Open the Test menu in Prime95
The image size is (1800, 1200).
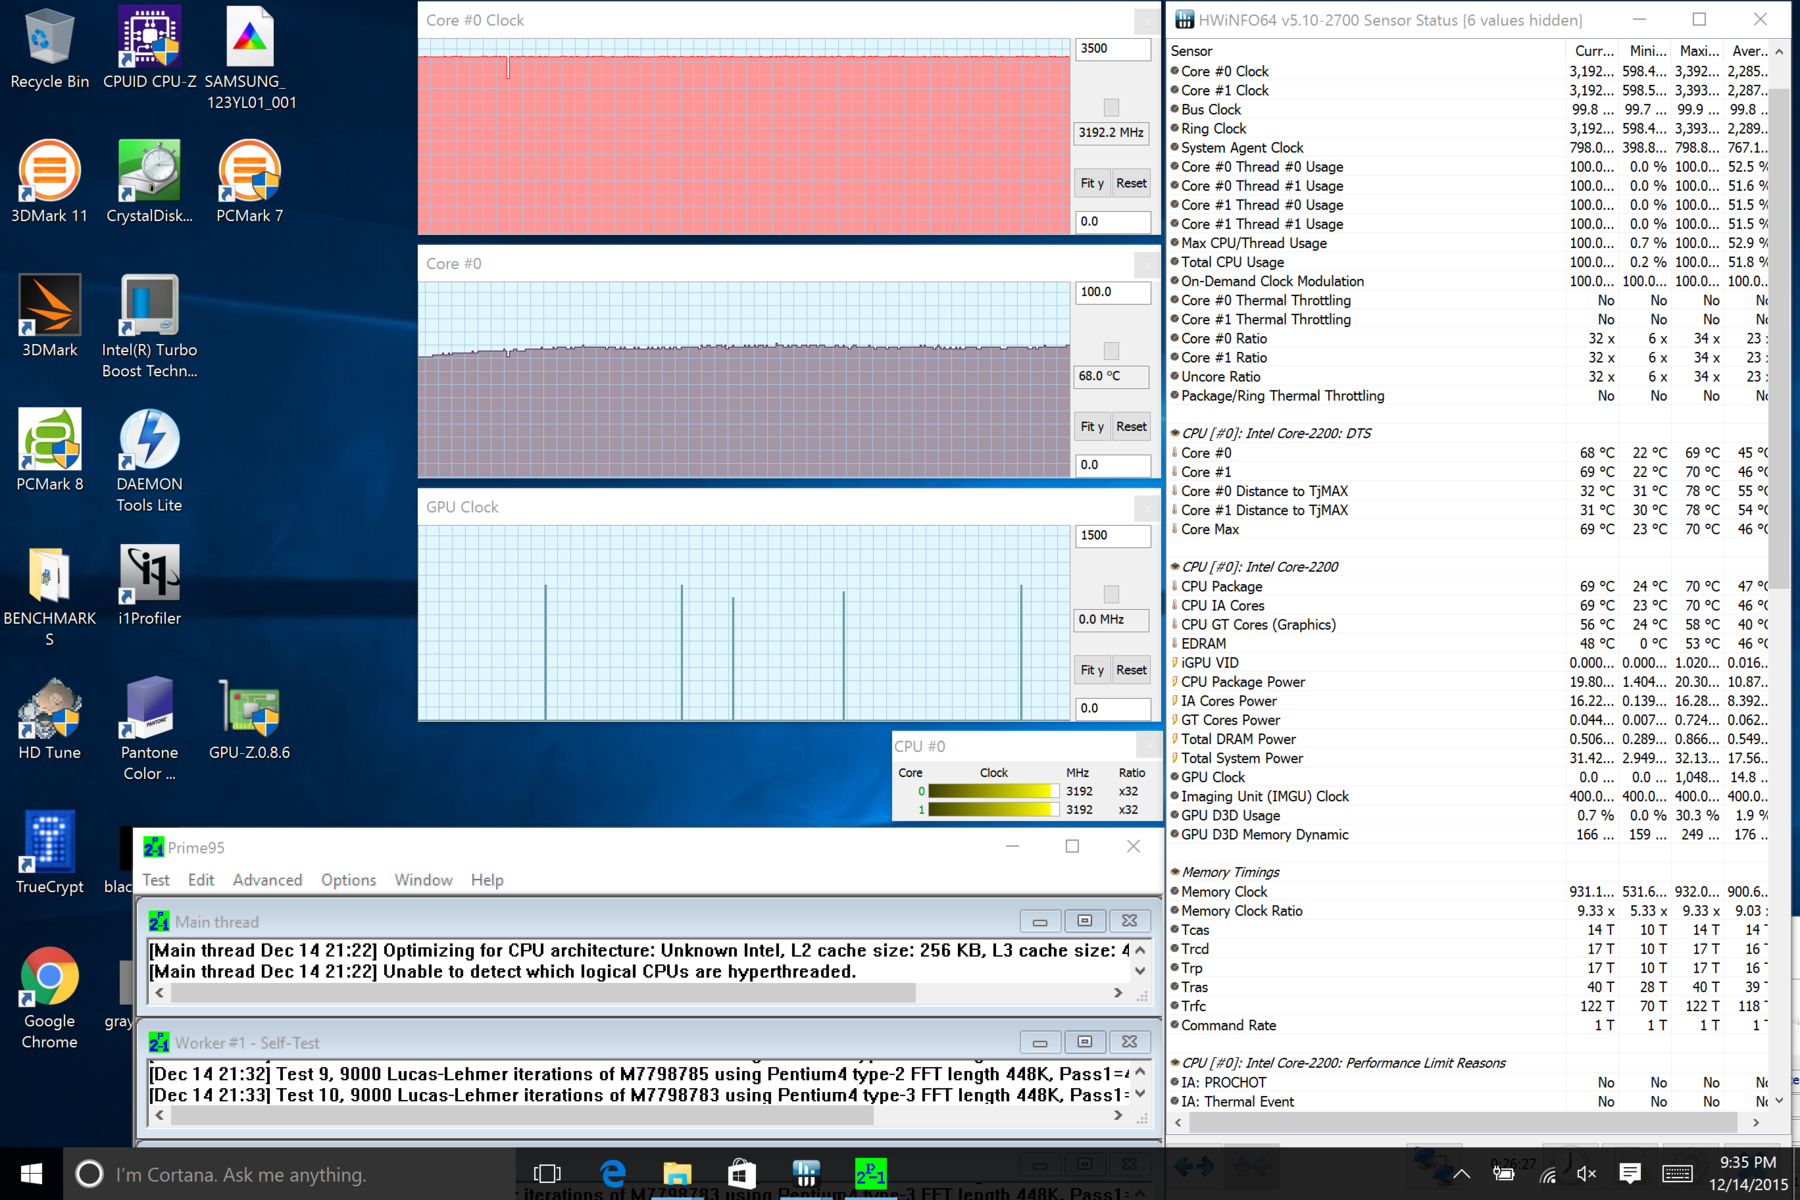pyautogui.click(x=156, y=880)
